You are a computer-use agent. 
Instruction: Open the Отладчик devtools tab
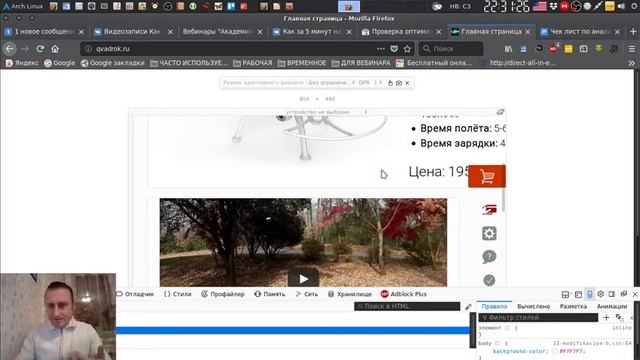[136, 294]
